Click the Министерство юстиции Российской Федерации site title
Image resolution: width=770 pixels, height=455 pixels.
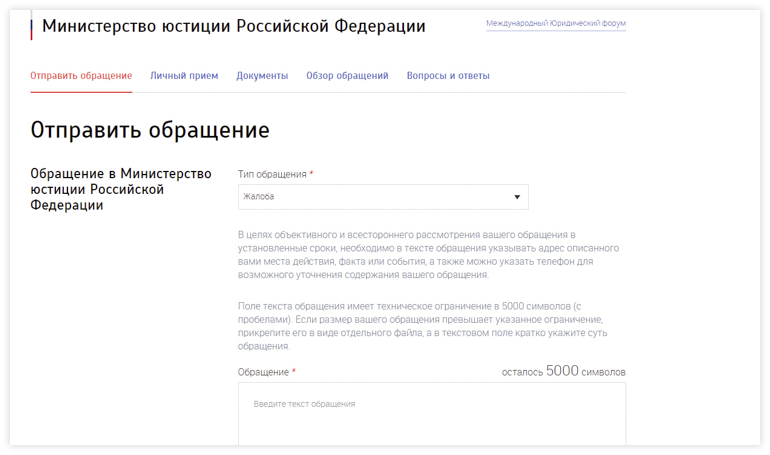pyautogui.click(x=234, y=26)
